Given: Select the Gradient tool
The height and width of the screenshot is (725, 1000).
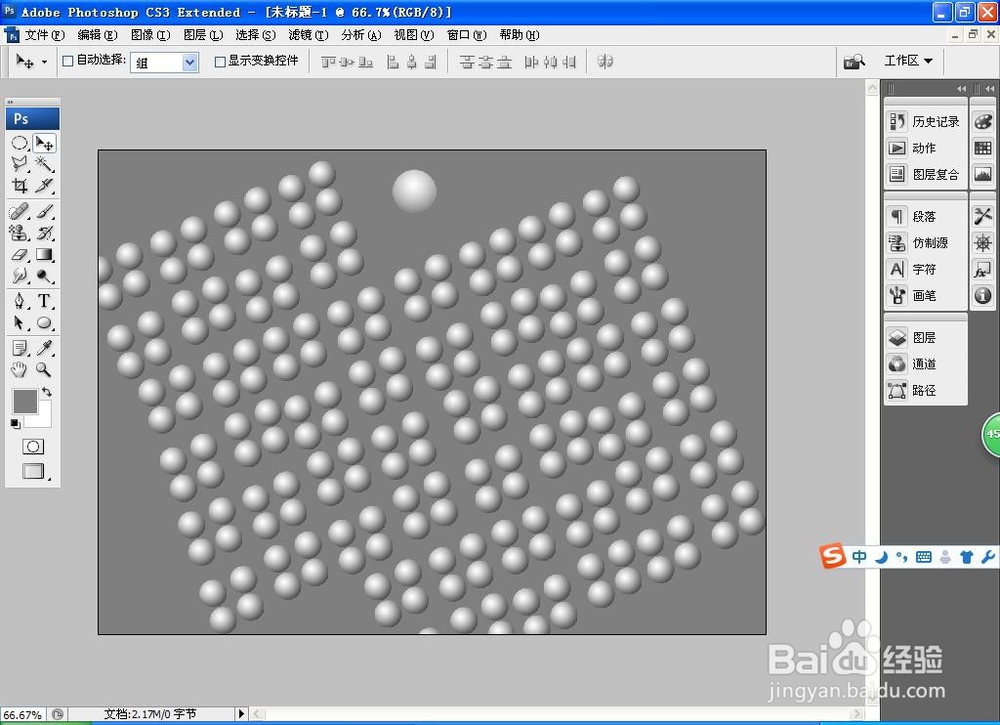Looking at the screenshot, I should coord(44,254).
